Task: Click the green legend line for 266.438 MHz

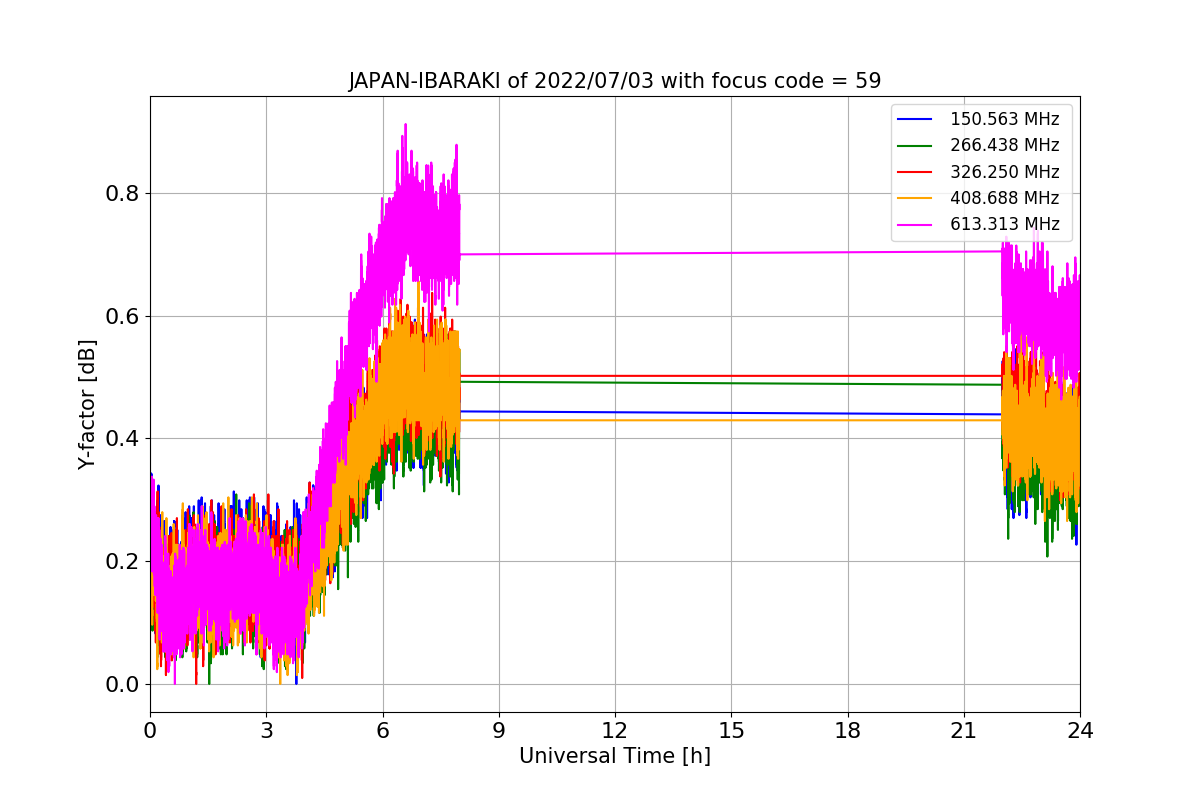Action: 915,146
